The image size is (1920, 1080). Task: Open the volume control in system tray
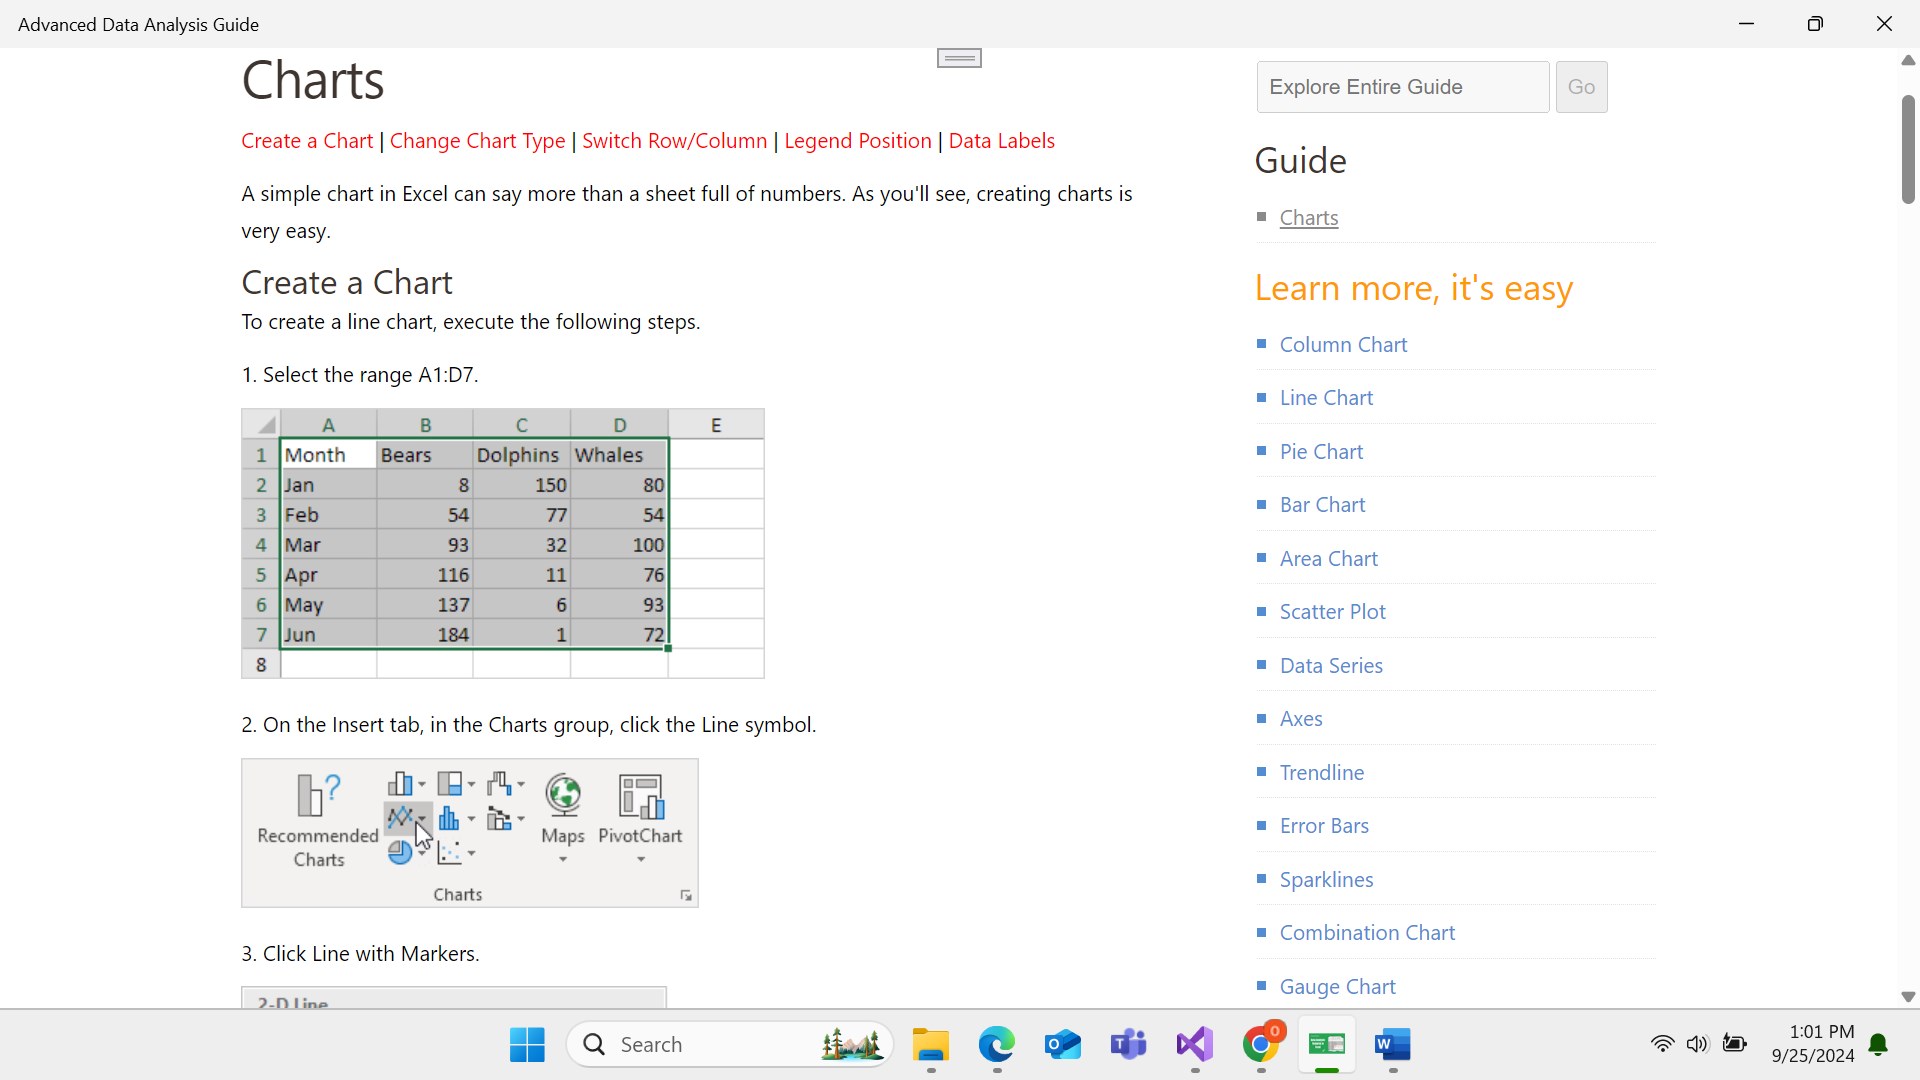(x=1697, y=1044)
